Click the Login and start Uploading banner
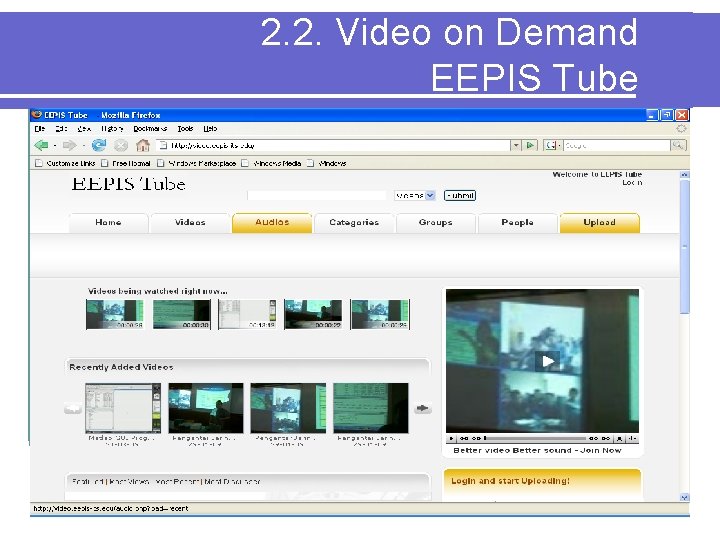 point(542,481)
